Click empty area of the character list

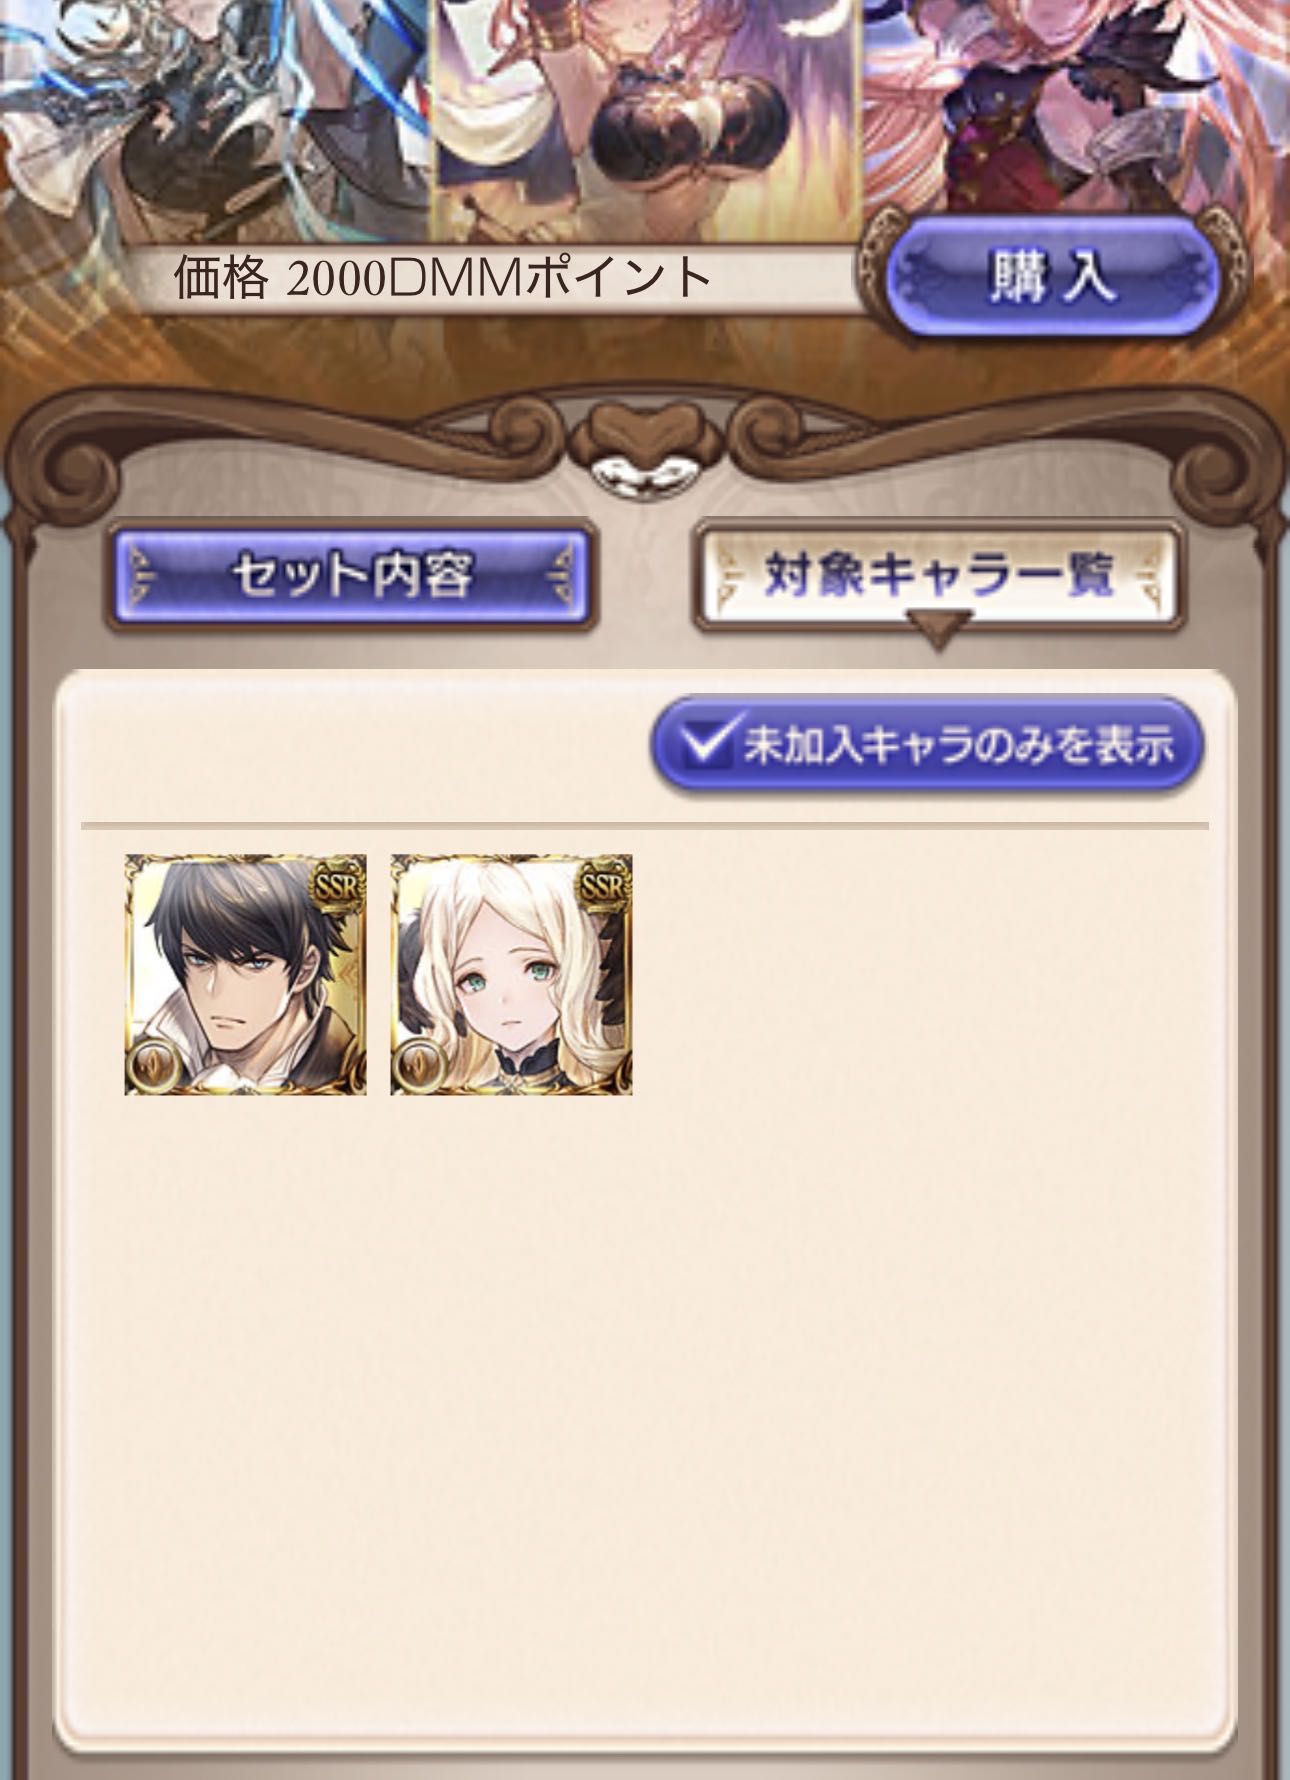[x=645, y=1400]
